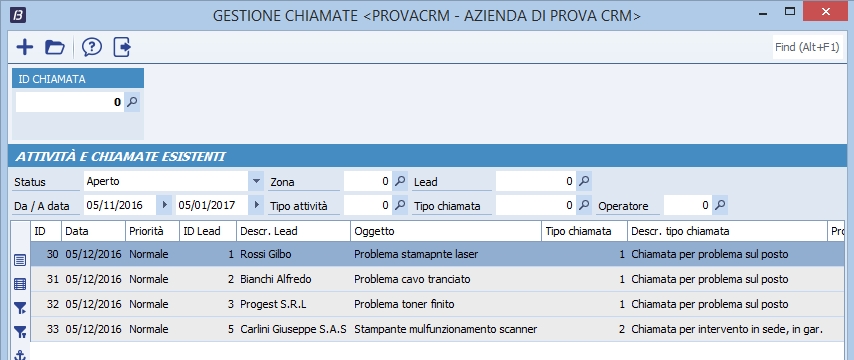Click the Tipo attività lookup magnifier
The image size is (854, 360).
click(400, 205)
